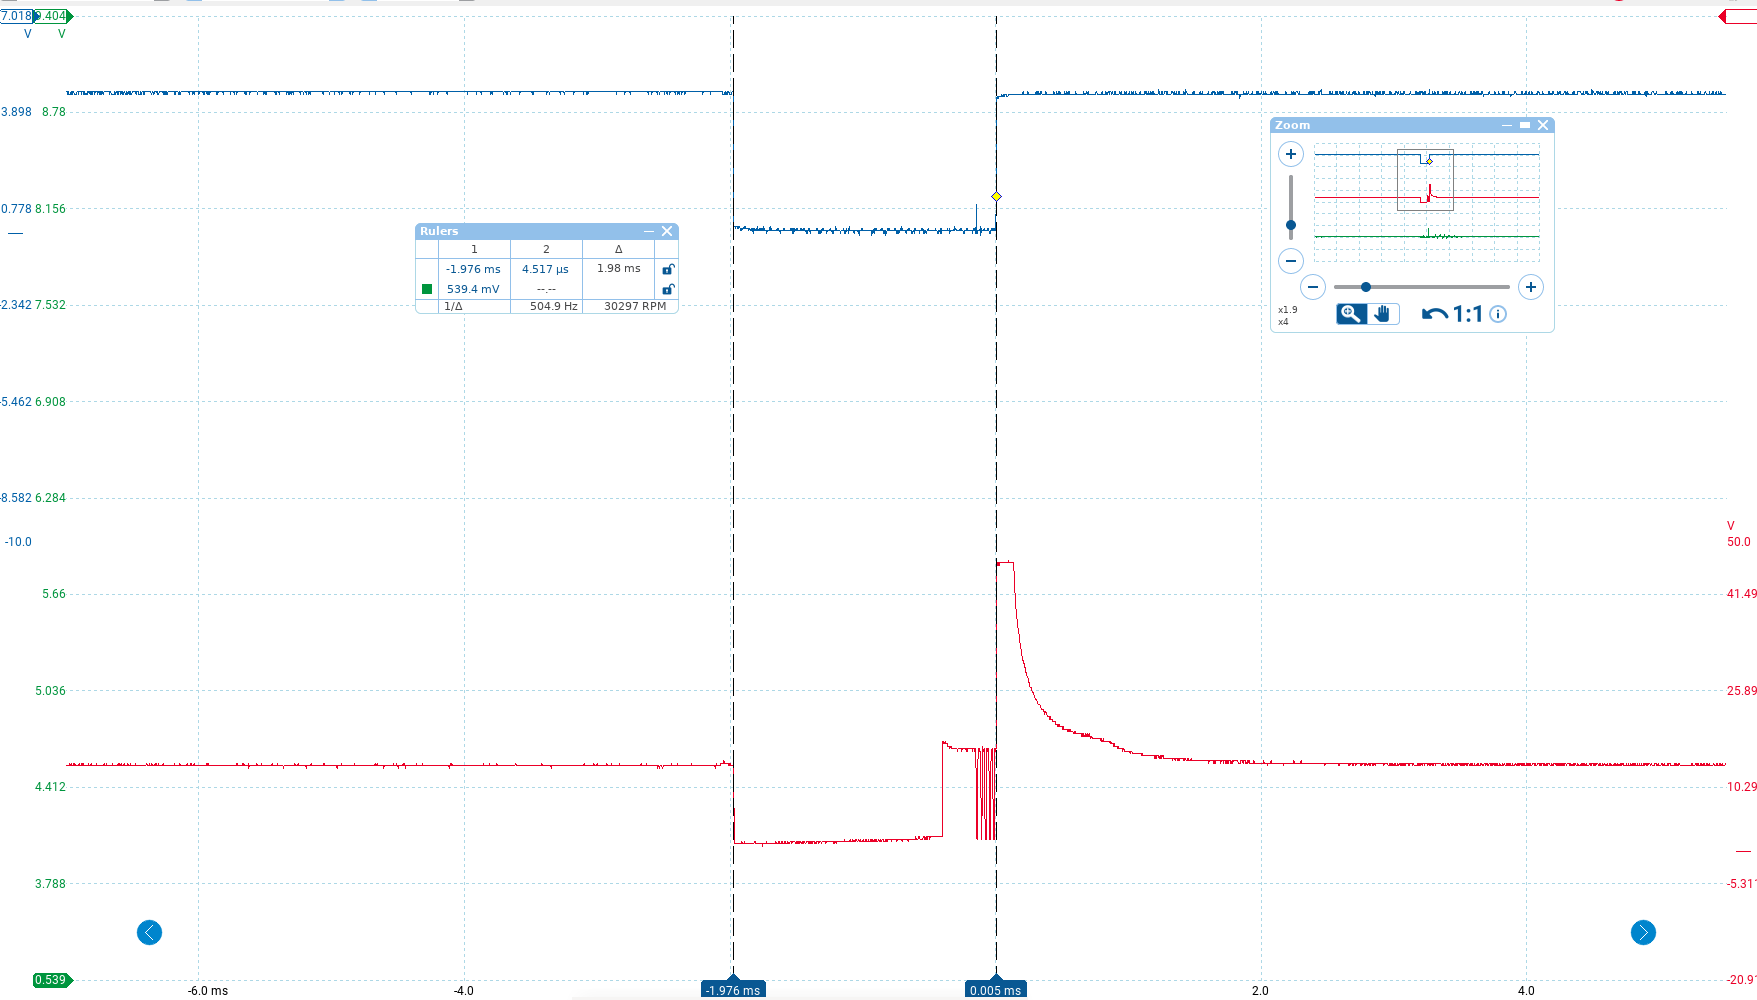Click the green channel swatch in Rulers
This screenshot has width=1757, height=1000.
[427, 289]
